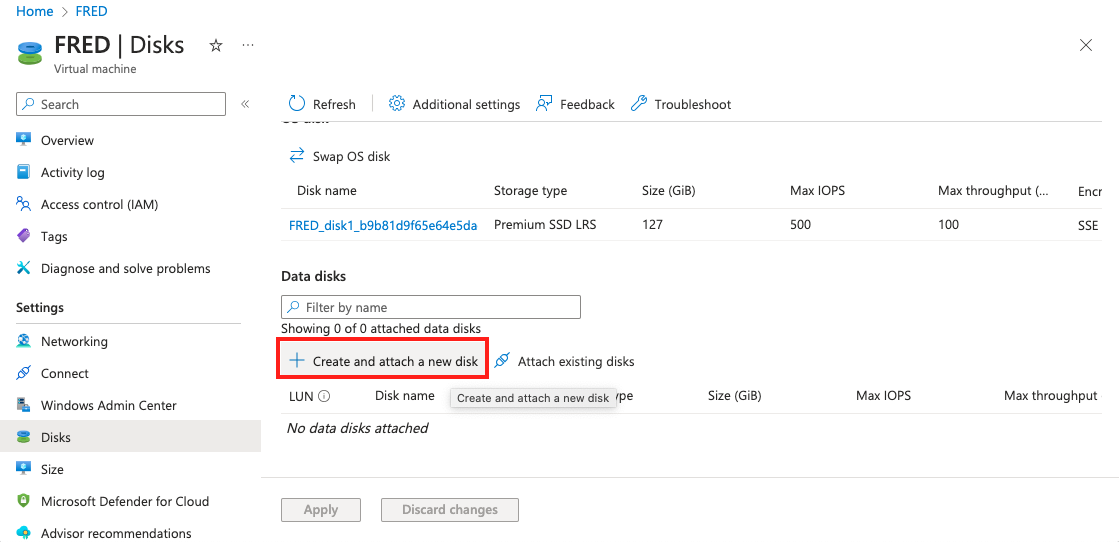Open Additional settings gear icon
The height and width of the screenshot is (542, 1119).
coord(397,104)
